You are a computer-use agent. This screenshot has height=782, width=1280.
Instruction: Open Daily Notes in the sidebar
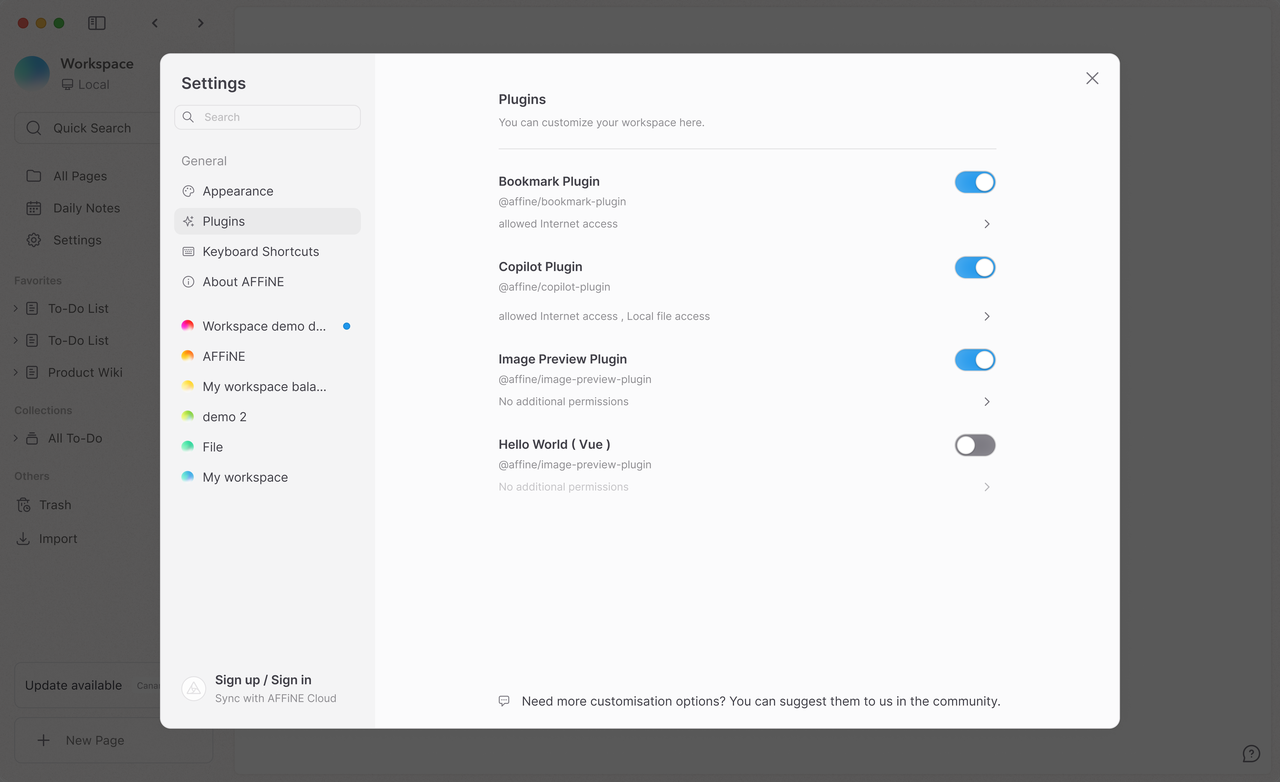[88, 208]
